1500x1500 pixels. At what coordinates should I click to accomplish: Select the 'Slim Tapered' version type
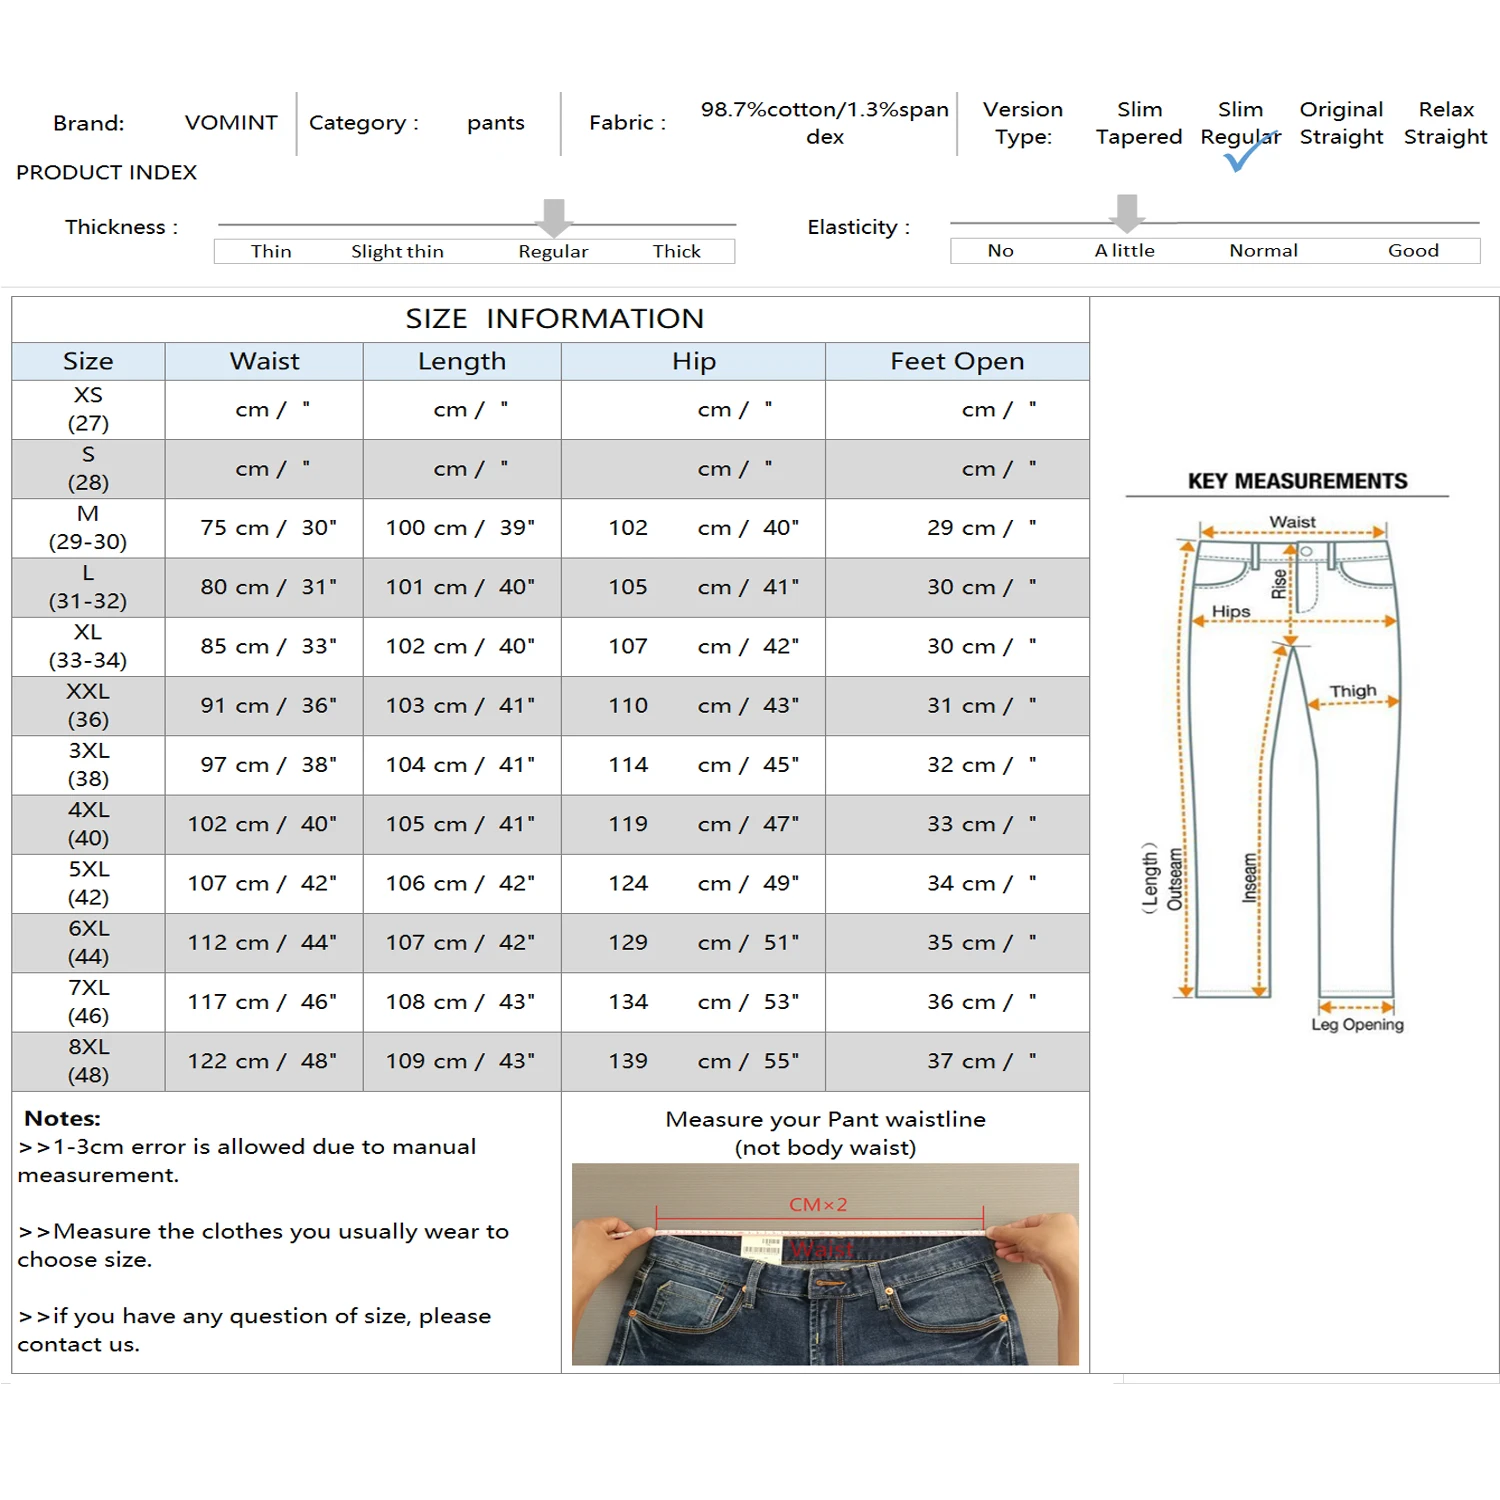(x=1139, y=123)
